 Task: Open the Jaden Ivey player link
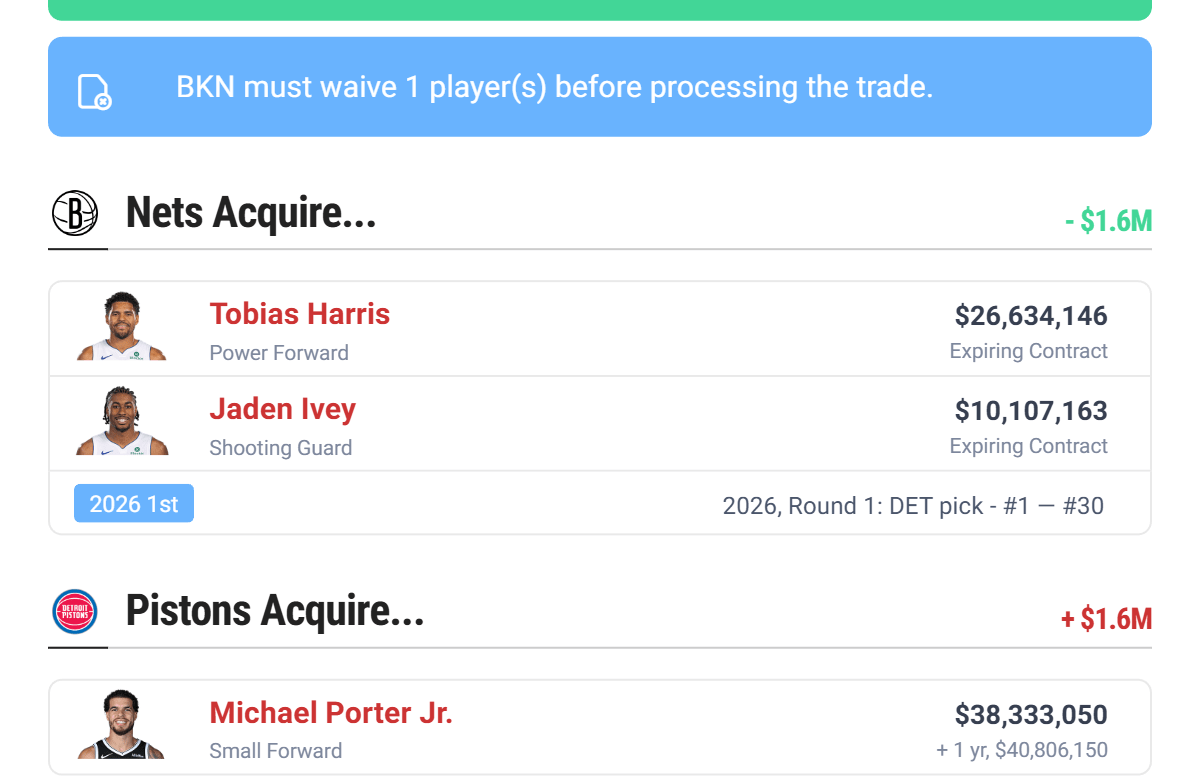282,409
